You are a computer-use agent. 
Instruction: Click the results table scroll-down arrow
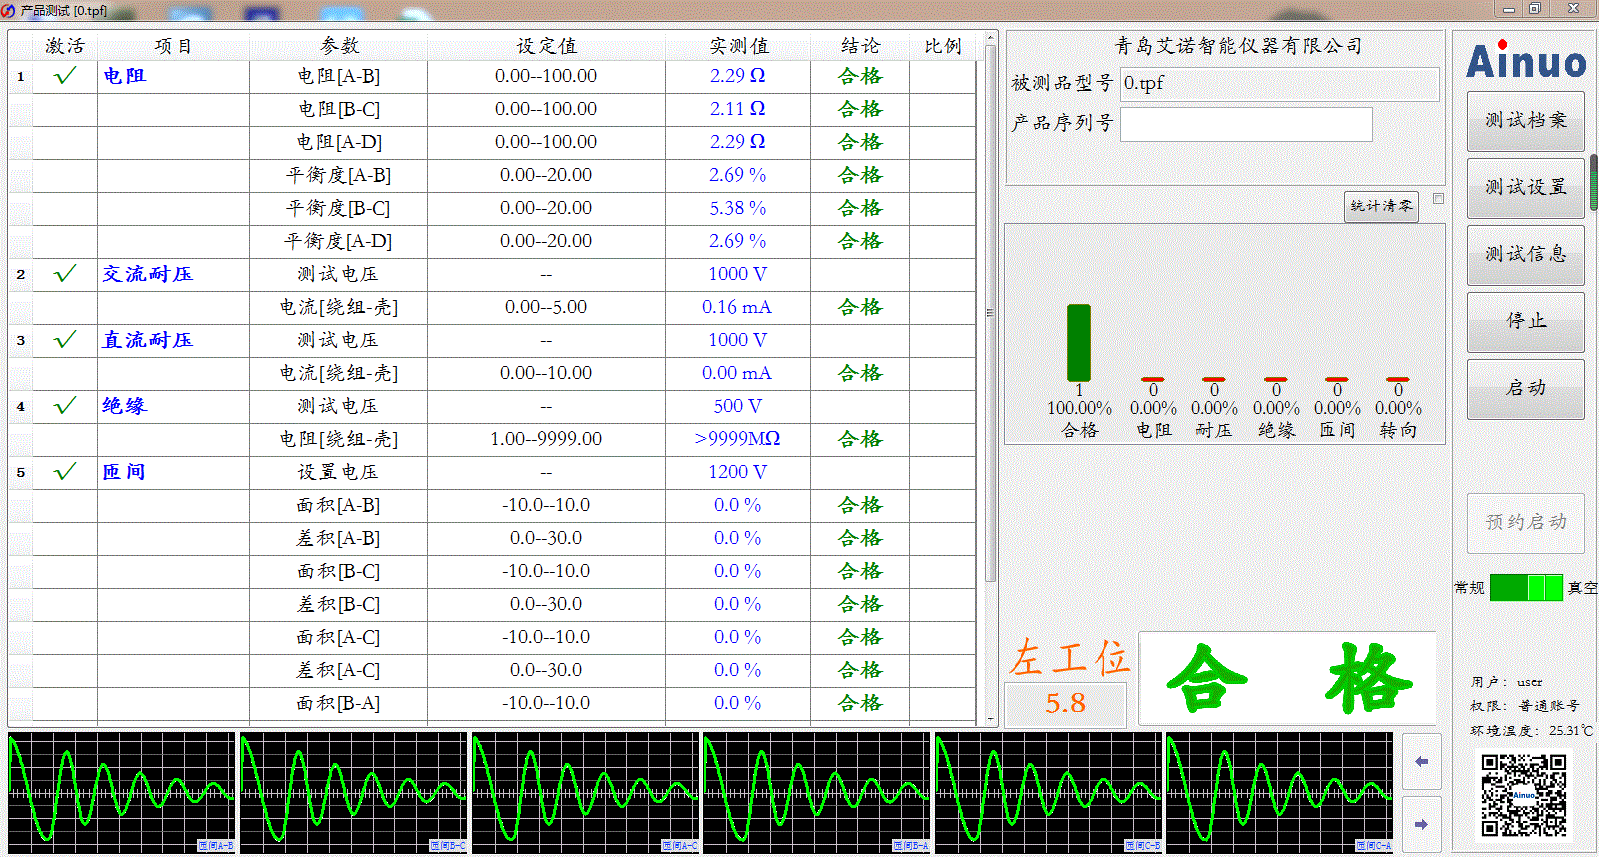click(990, 718)
